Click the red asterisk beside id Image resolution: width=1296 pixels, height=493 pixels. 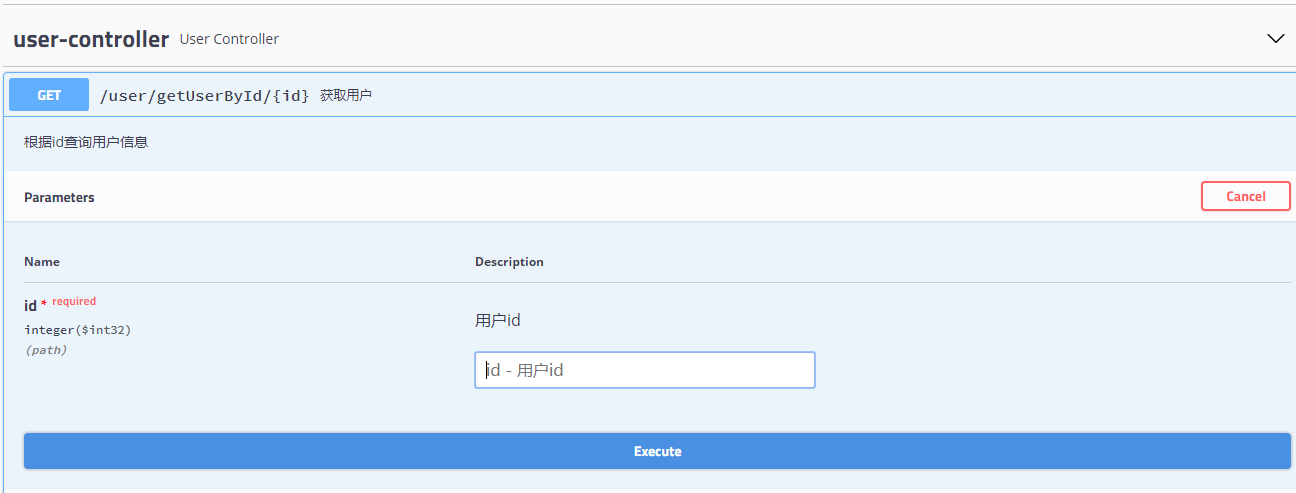point(44,303)
